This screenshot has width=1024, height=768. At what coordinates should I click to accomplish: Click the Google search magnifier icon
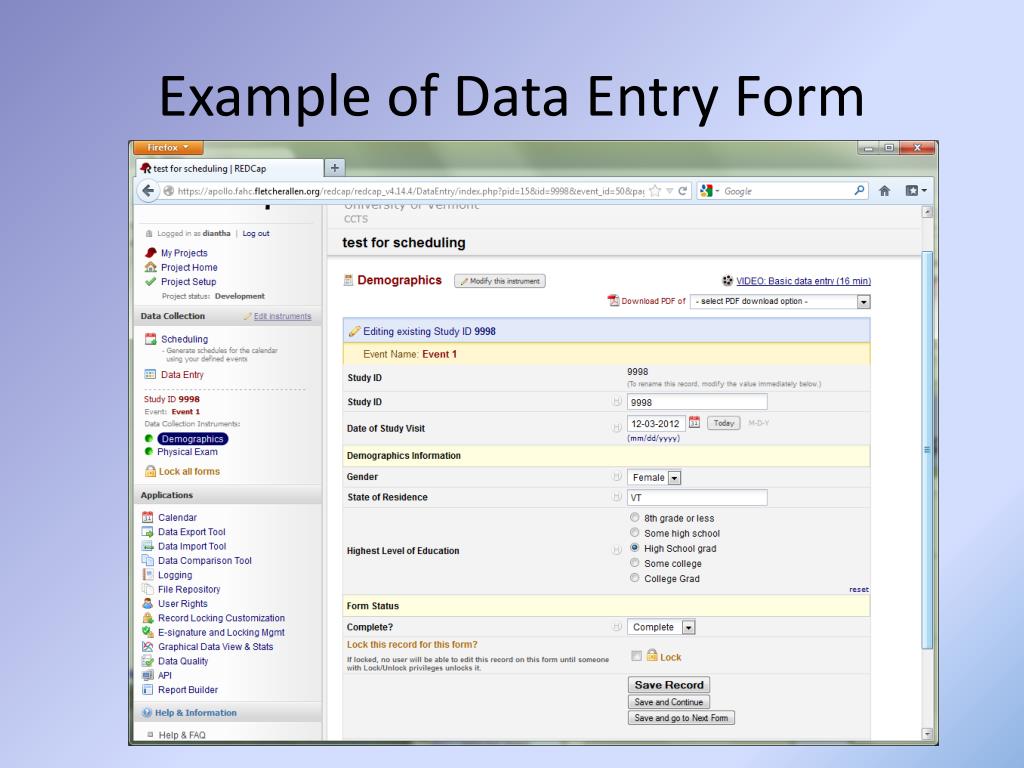click(x=859, y=191)
